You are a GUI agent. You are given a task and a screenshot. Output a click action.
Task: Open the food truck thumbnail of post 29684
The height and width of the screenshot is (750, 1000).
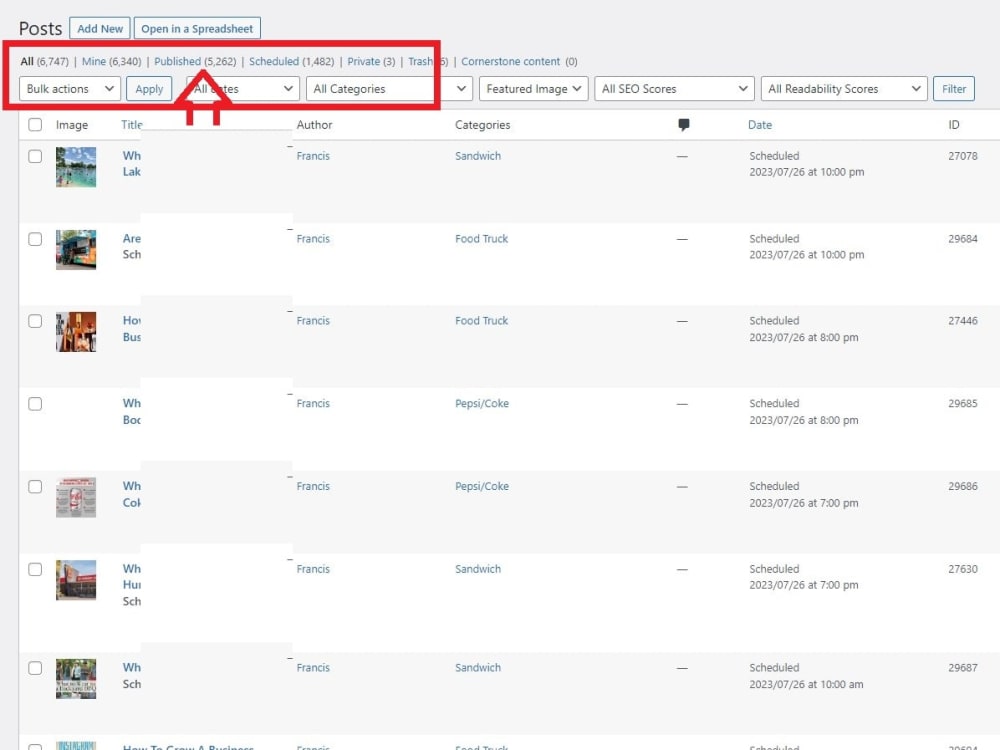tap(76, 249)
